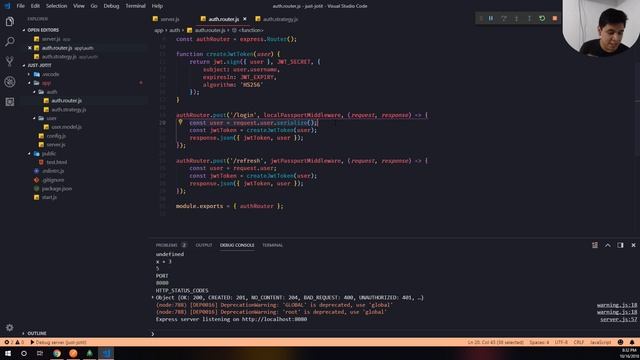The width and height of the screenshot is (640, 360).
Task: Change indentation via Spaces: 4
Action: pyautogui.click(x=539, y=342)
